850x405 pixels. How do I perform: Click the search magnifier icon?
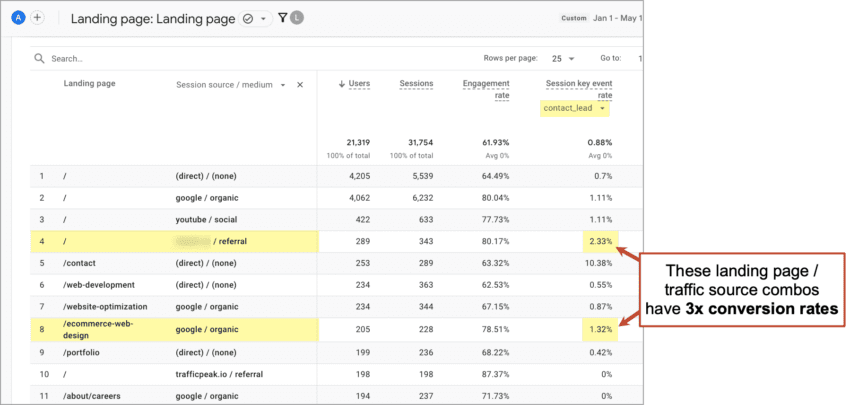(39, 59)
